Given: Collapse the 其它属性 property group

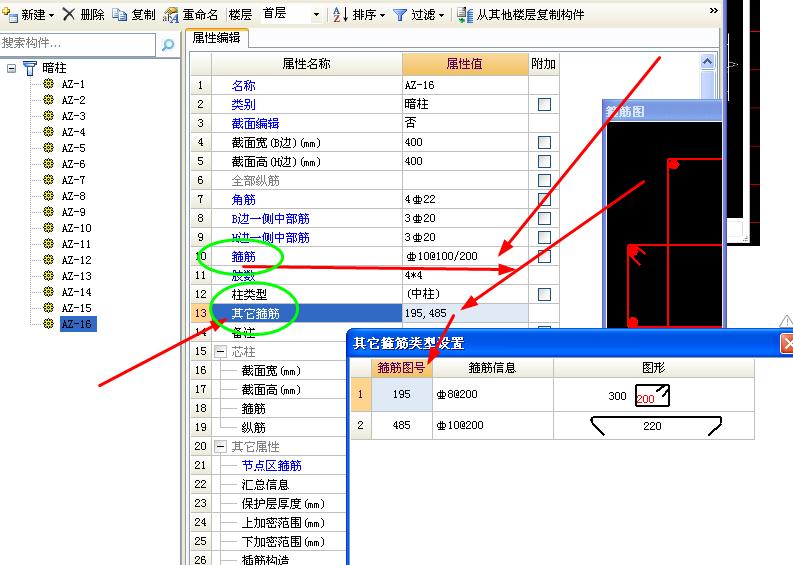Looking at the screenshot, I should click(x=220, y=446).
